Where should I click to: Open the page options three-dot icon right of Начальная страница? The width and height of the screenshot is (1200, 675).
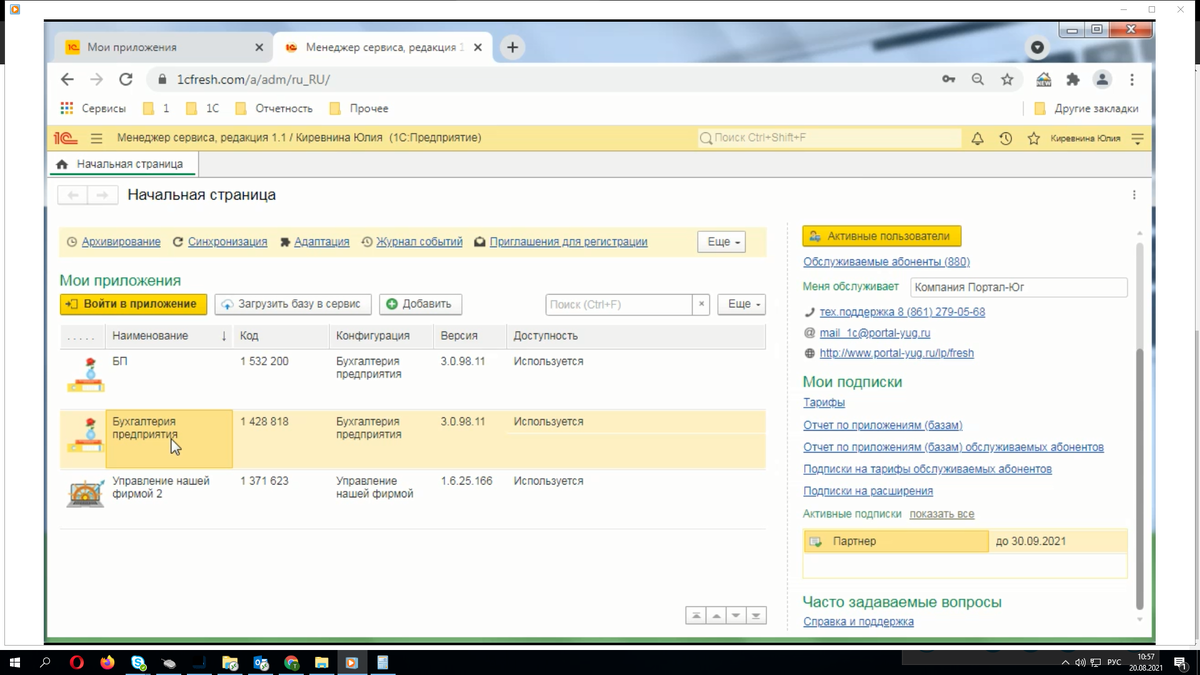(x=1134, y=195)
